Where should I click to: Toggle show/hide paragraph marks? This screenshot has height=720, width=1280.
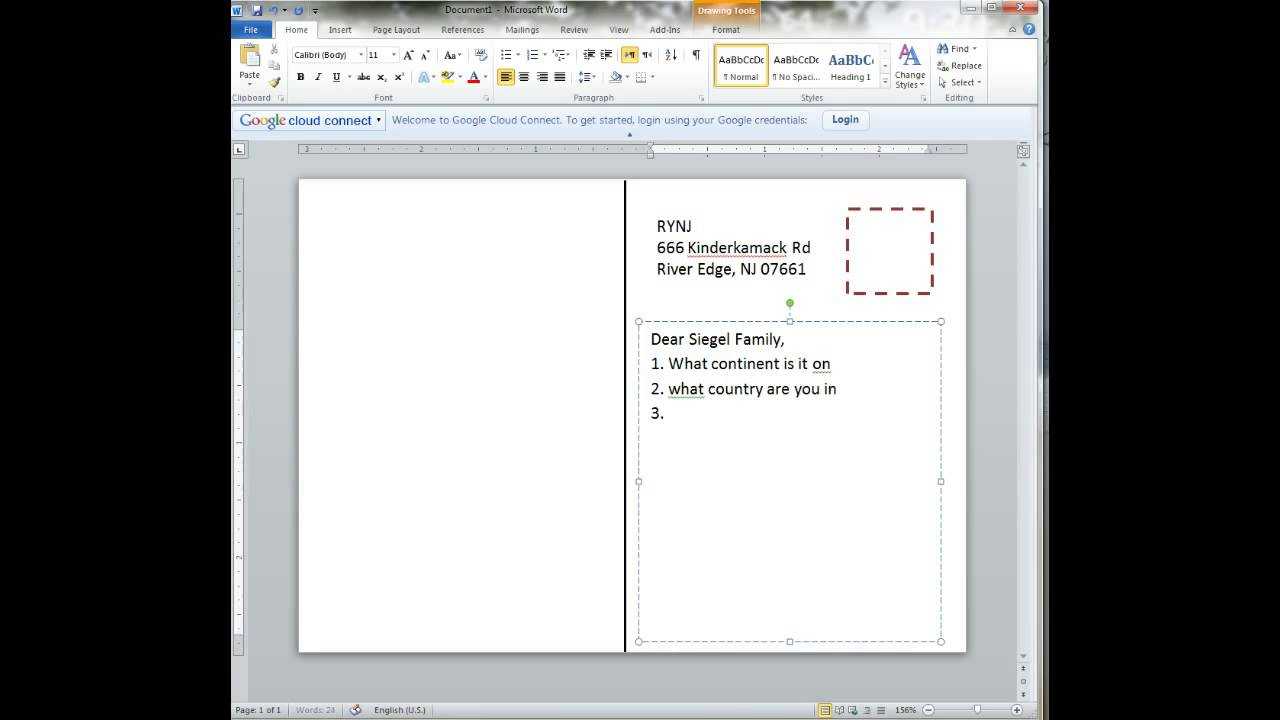pos(696,55)
